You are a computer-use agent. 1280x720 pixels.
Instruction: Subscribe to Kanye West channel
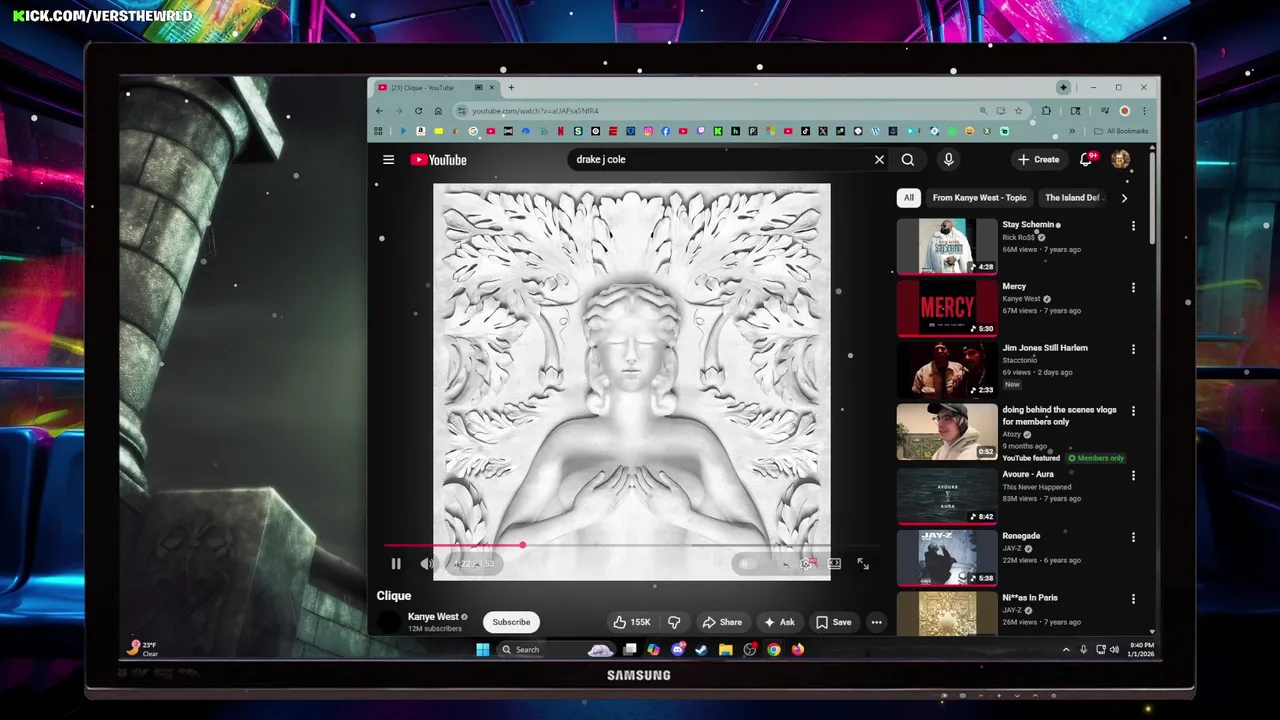[x=511, y=622]
